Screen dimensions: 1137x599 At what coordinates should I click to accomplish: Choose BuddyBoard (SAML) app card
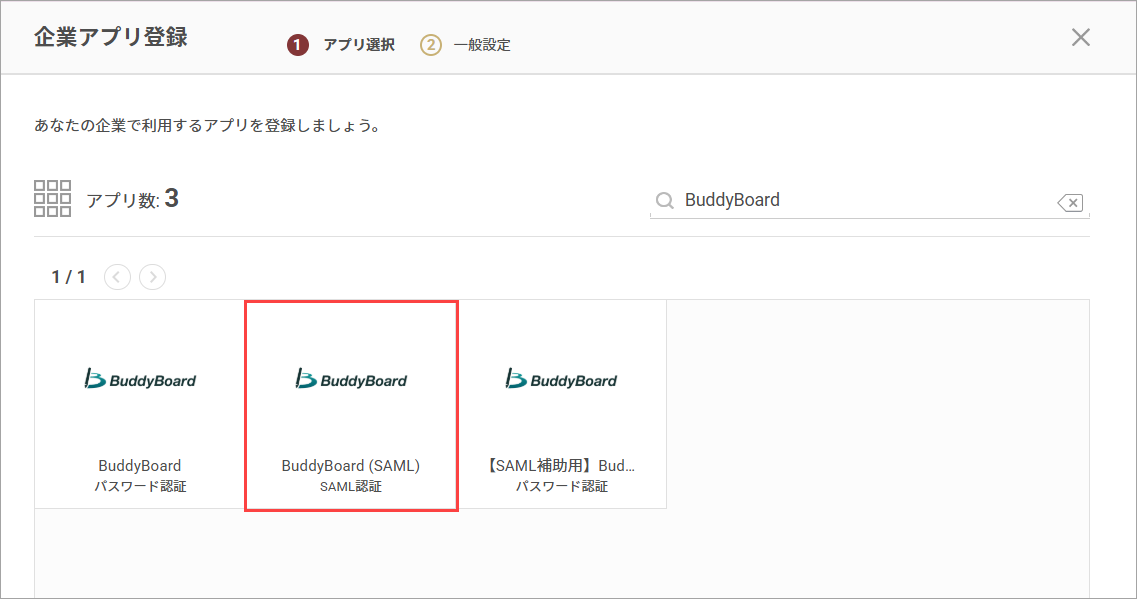(x=351, y=405)
